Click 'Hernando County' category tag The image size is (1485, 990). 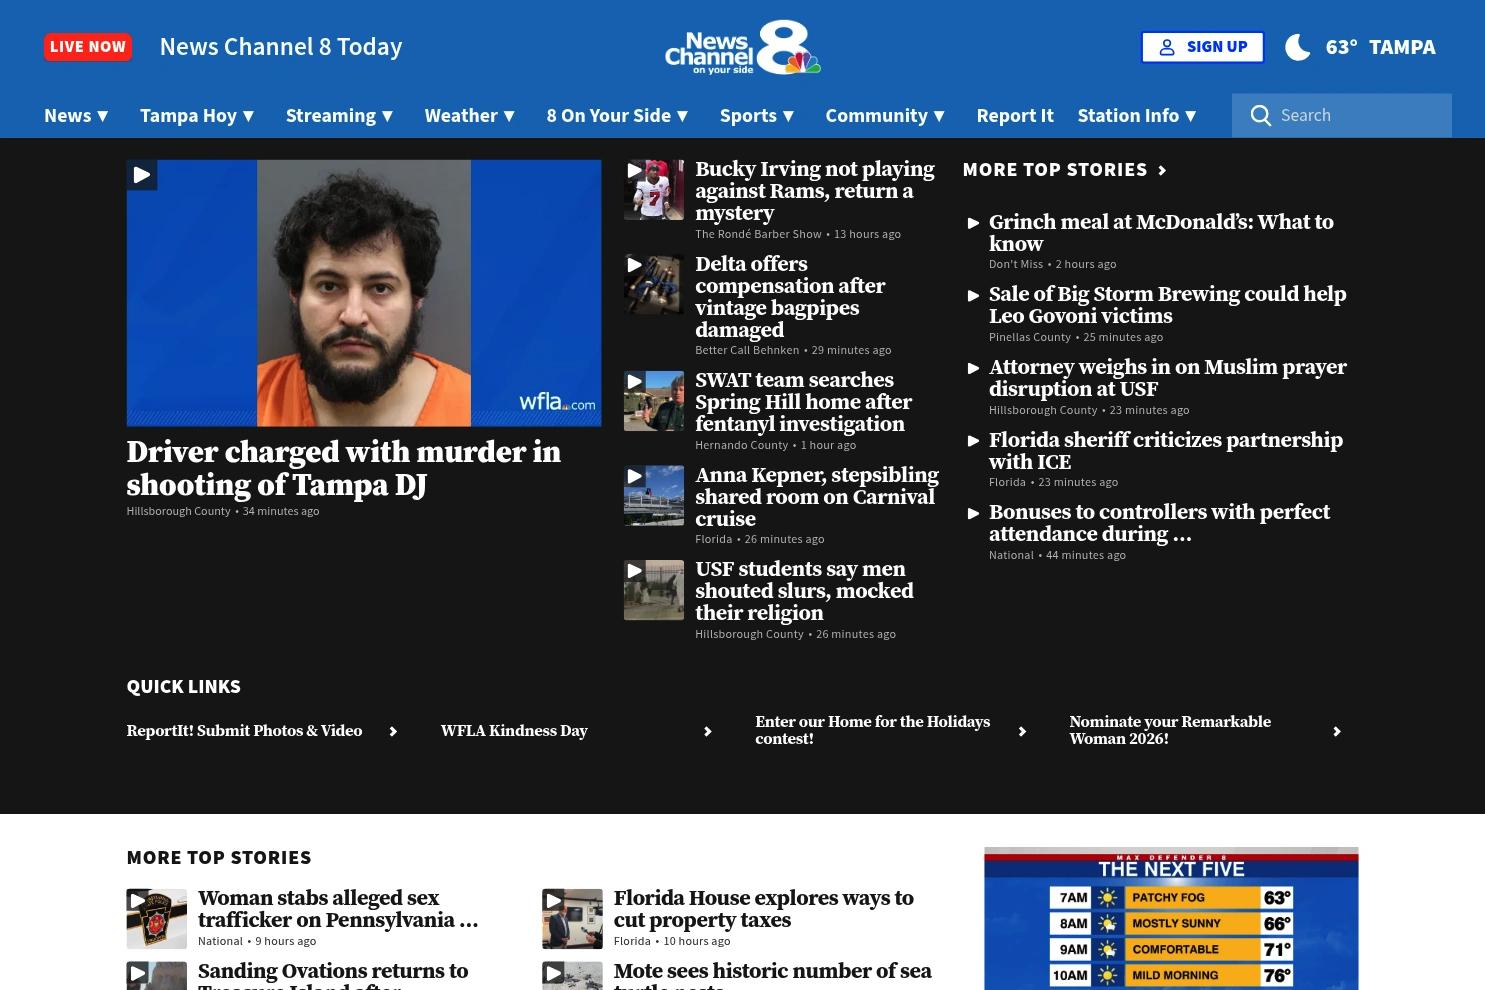742,445
